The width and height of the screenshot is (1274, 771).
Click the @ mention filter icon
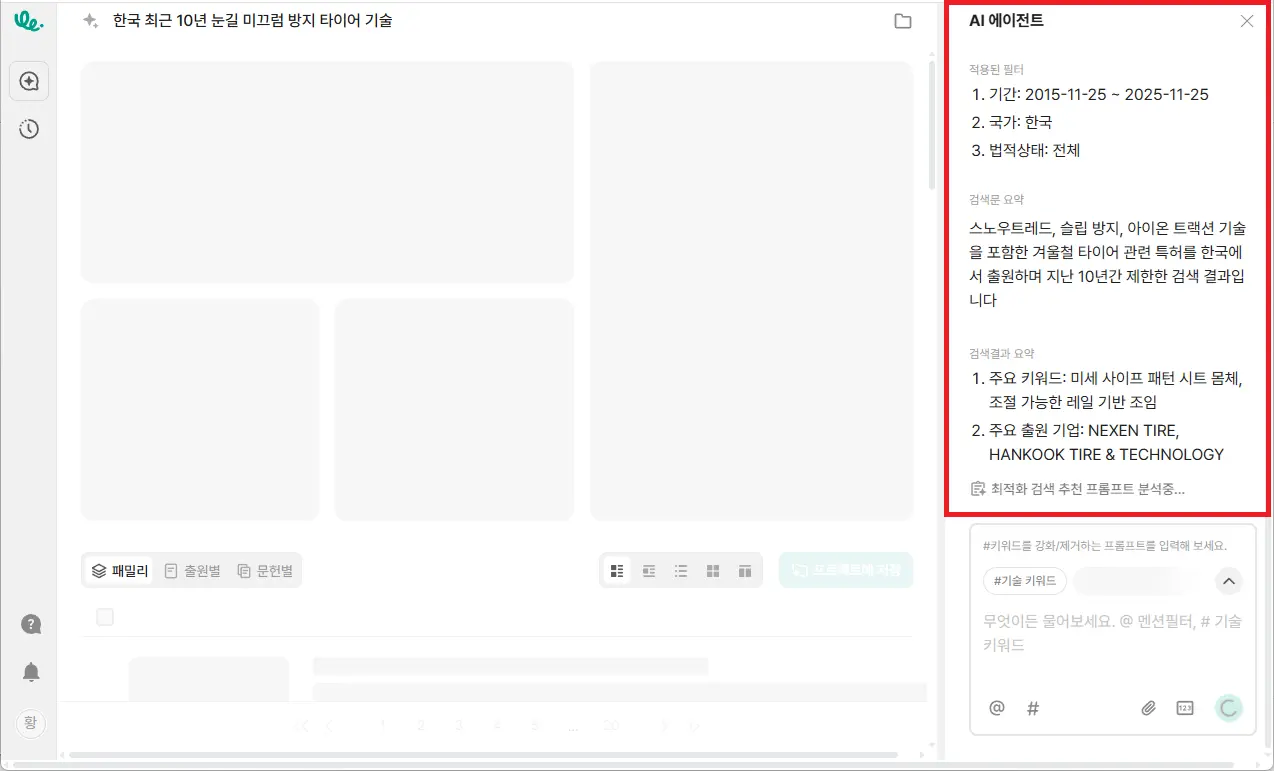pos(996,708)
